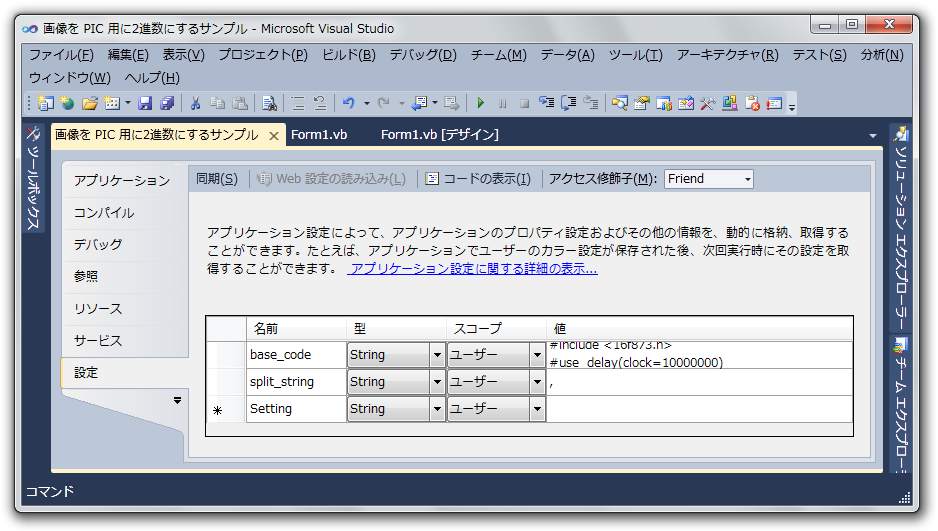938x531 pixels.
Task: Uncomment the selected lines icon
Action: click(320, 103)
